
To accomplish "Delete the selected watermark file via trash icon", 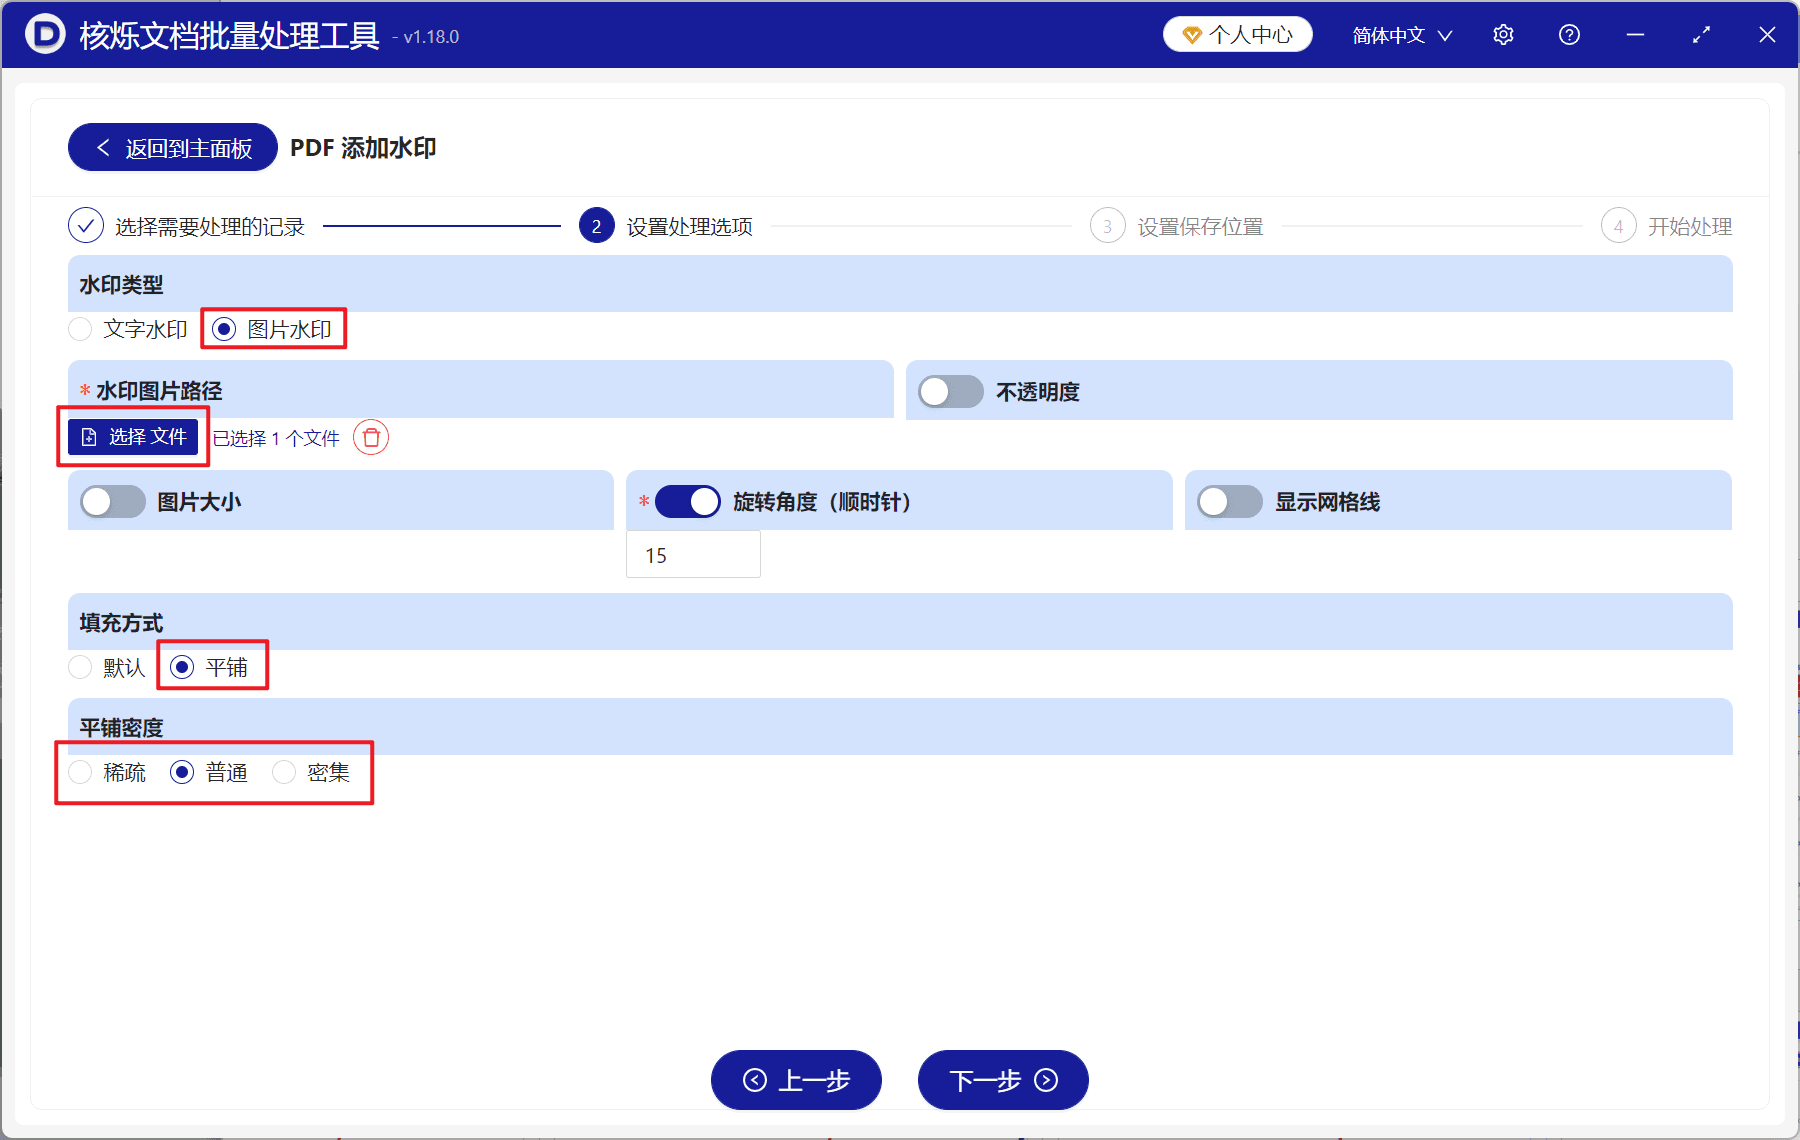I will (x=370, y=438).
